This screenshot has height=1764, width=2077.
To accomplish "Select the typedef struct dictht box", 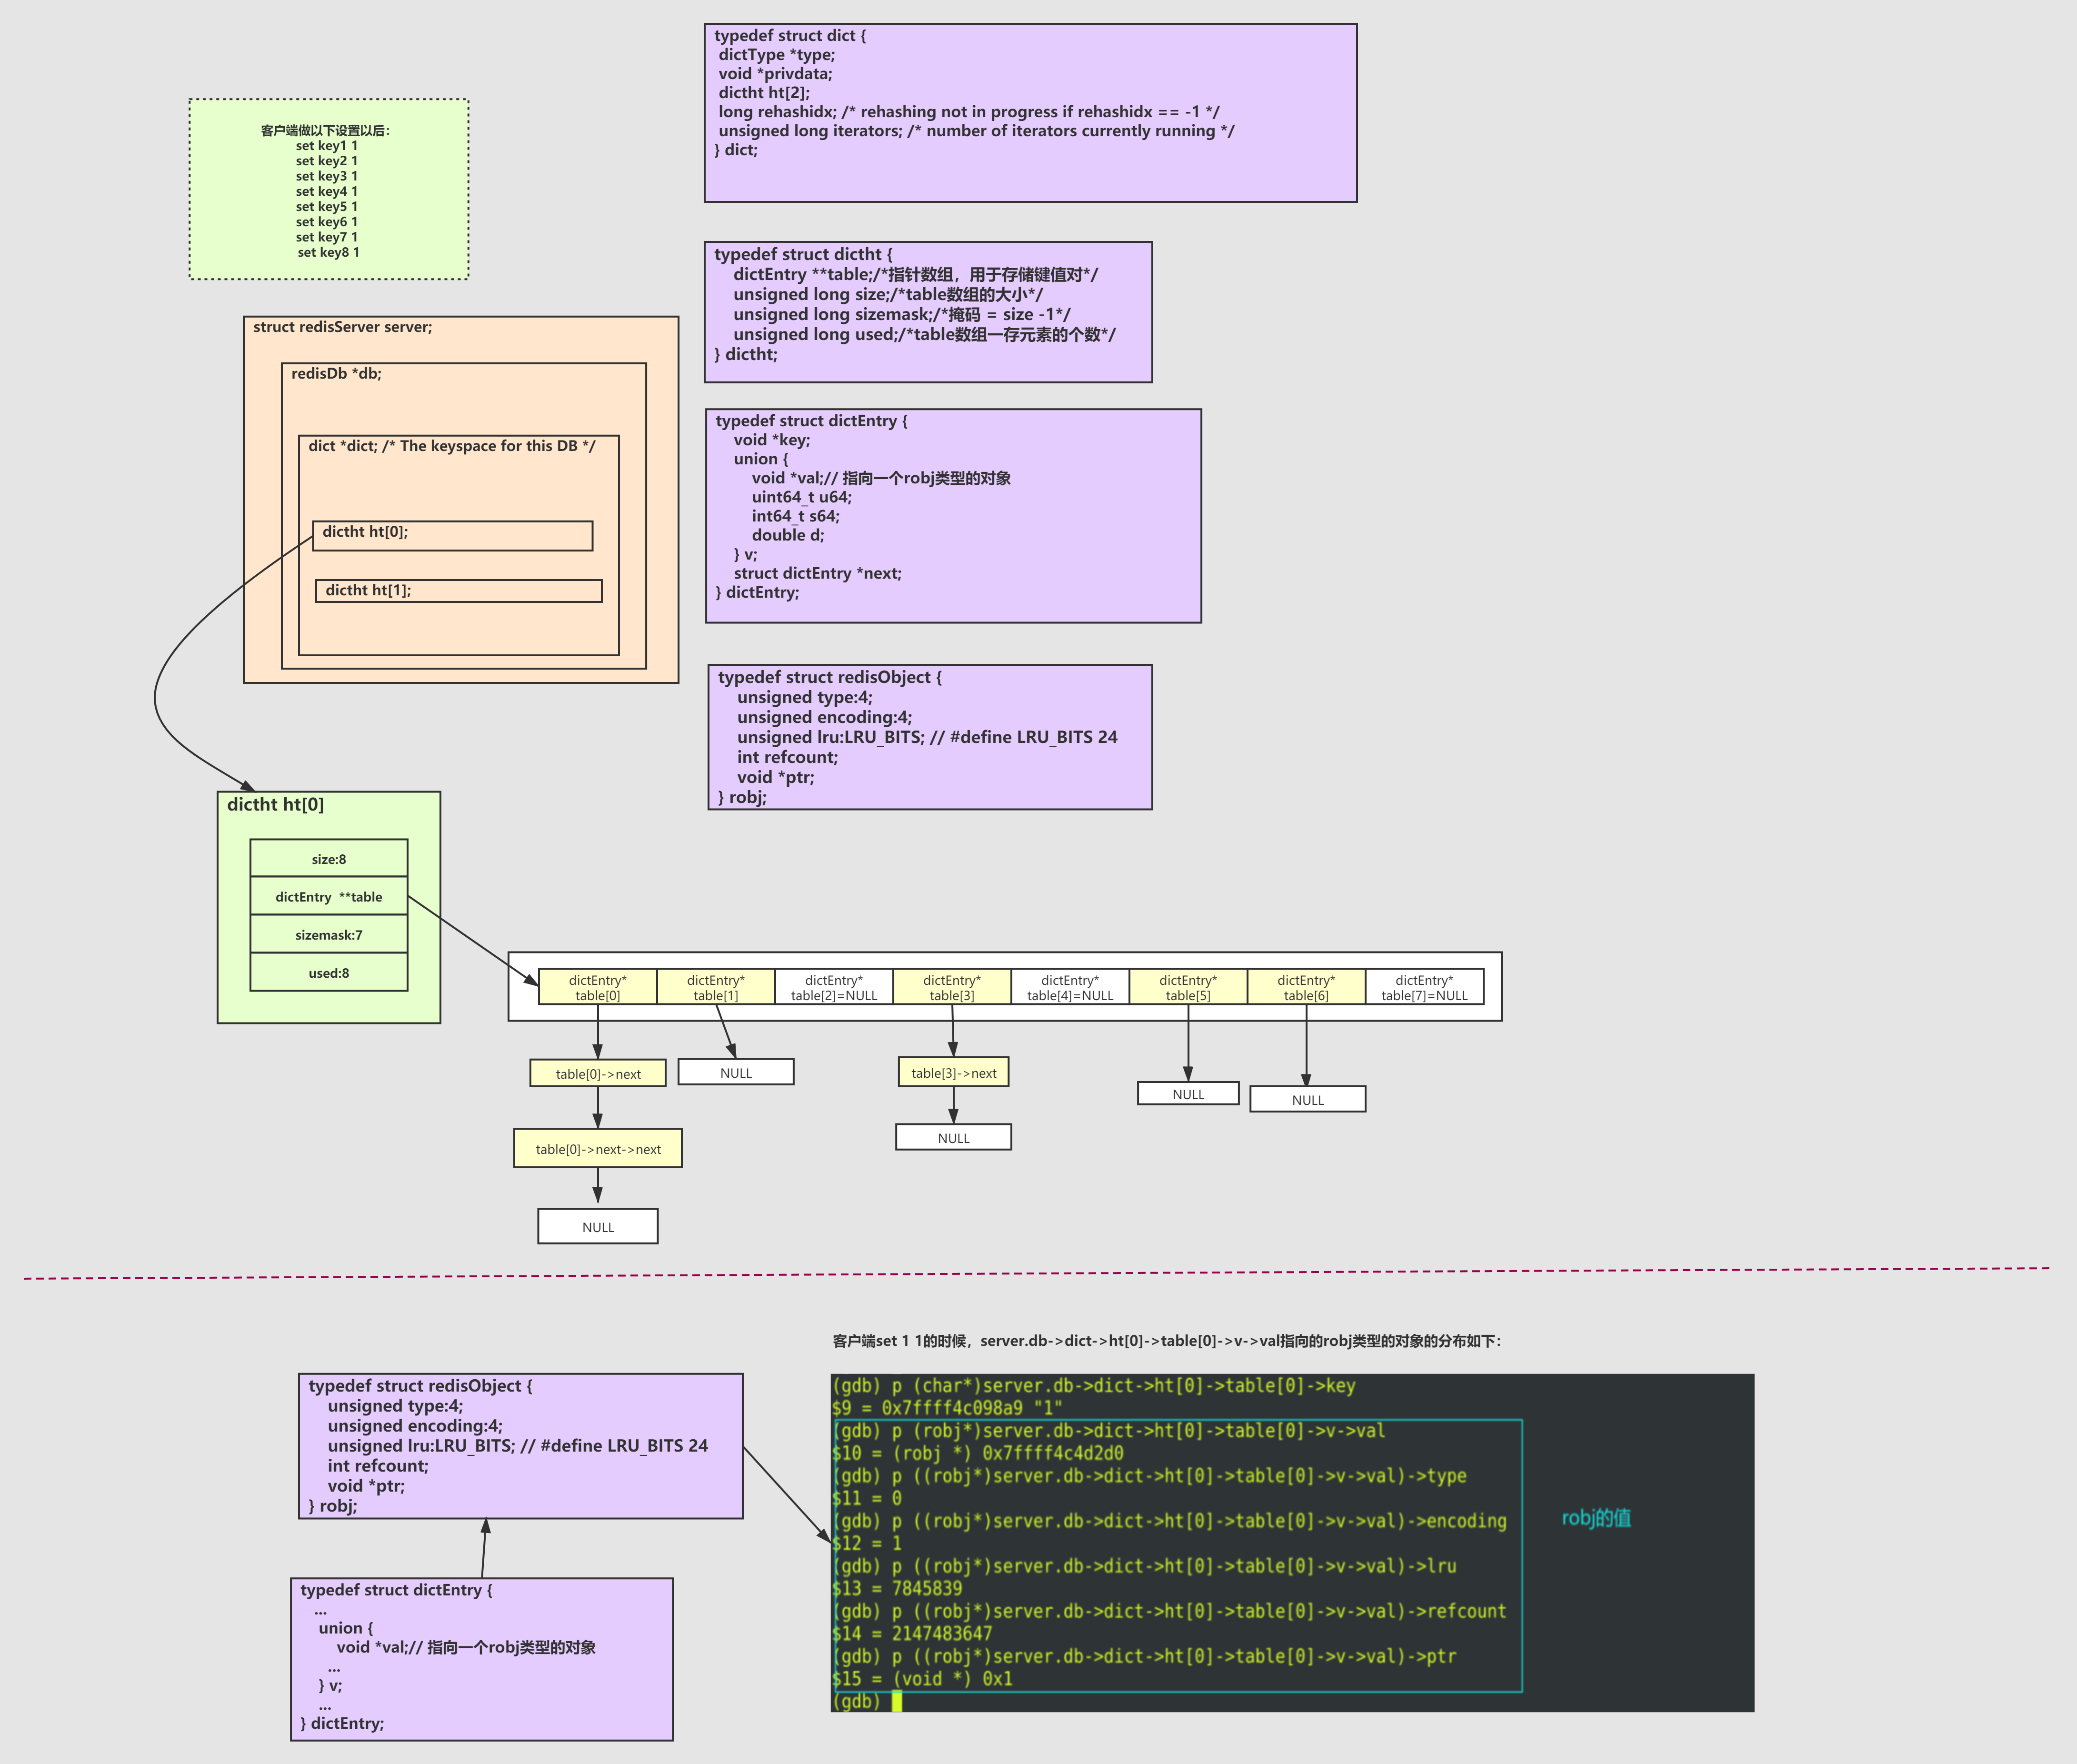I will click(928, 312).
